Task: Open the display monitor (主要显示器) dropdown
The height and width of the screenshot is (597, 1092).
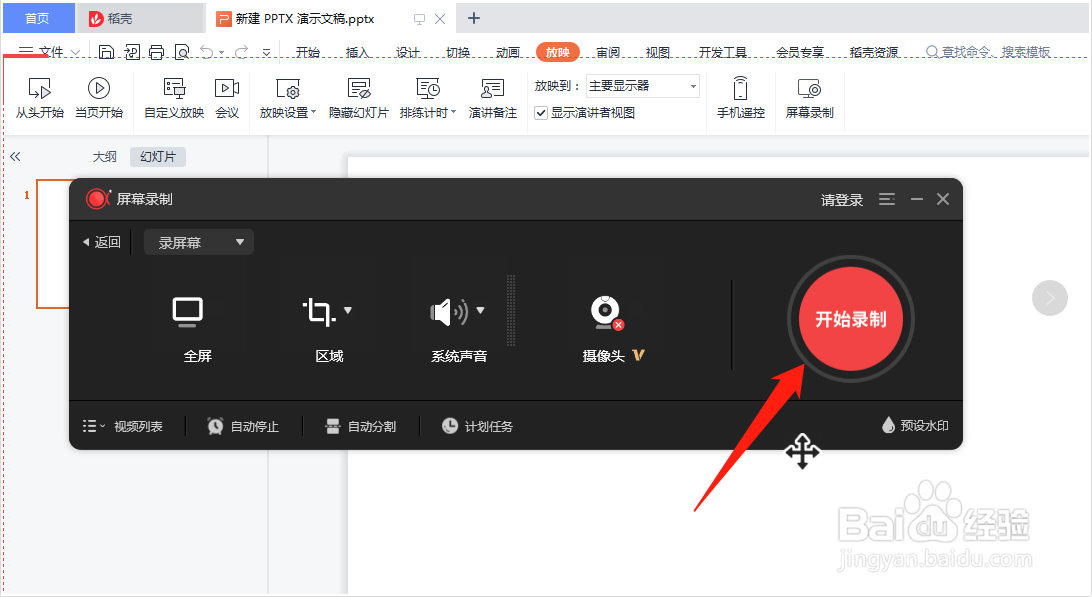Action: pyautogui.click(x=642, y=86)
